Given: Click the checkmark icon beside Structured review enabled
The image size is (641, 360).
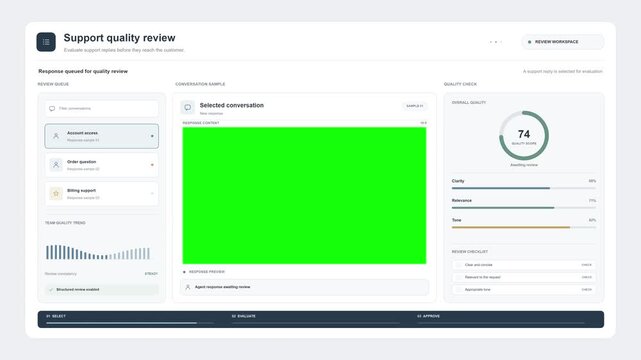Looking at the screenshot, I should click(51, 290).
